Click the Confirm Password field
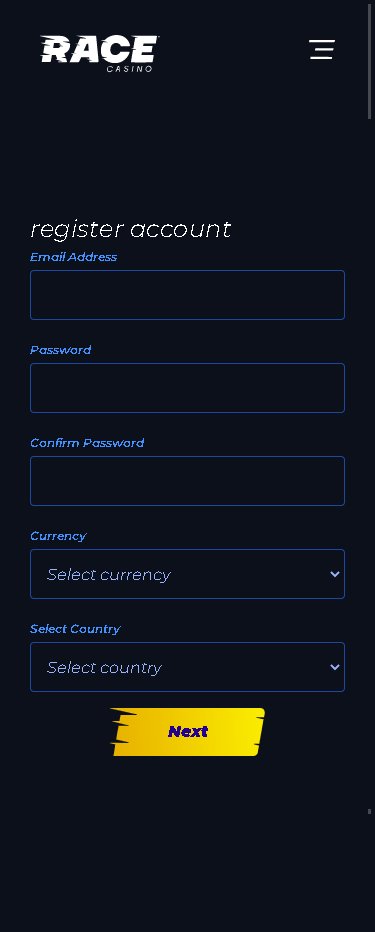The height and width of the screenshot is (932, 375). pos(187,481)
